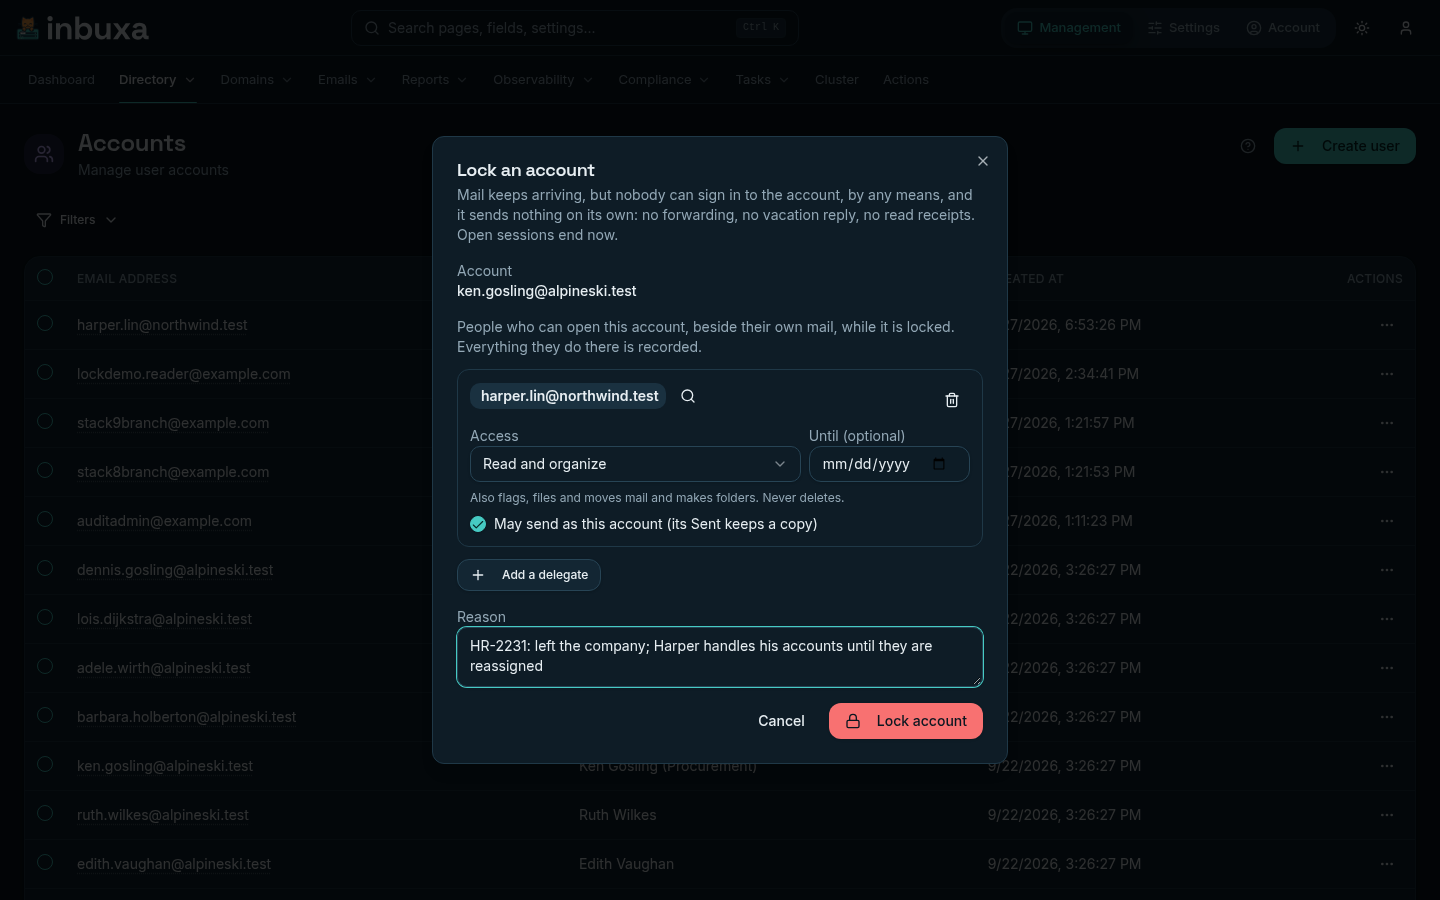The height and width of the screenshot is (900, 1440).
Task: Expand Directory menu
Action: 157,80
